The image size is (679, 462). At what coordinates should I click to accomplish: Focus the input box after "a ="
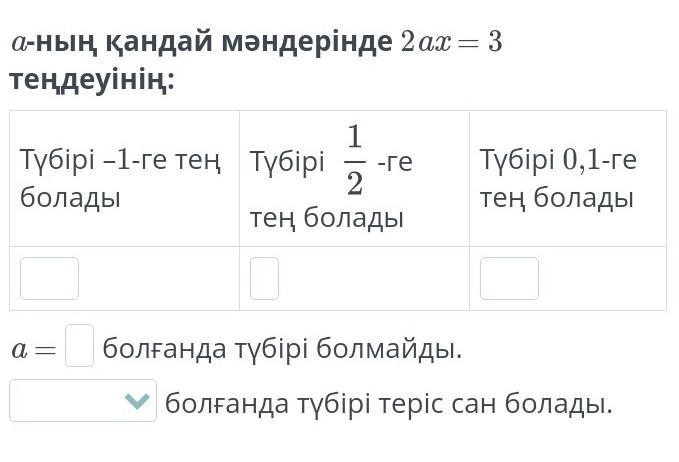pyautogui.click(x=79, y=345)
